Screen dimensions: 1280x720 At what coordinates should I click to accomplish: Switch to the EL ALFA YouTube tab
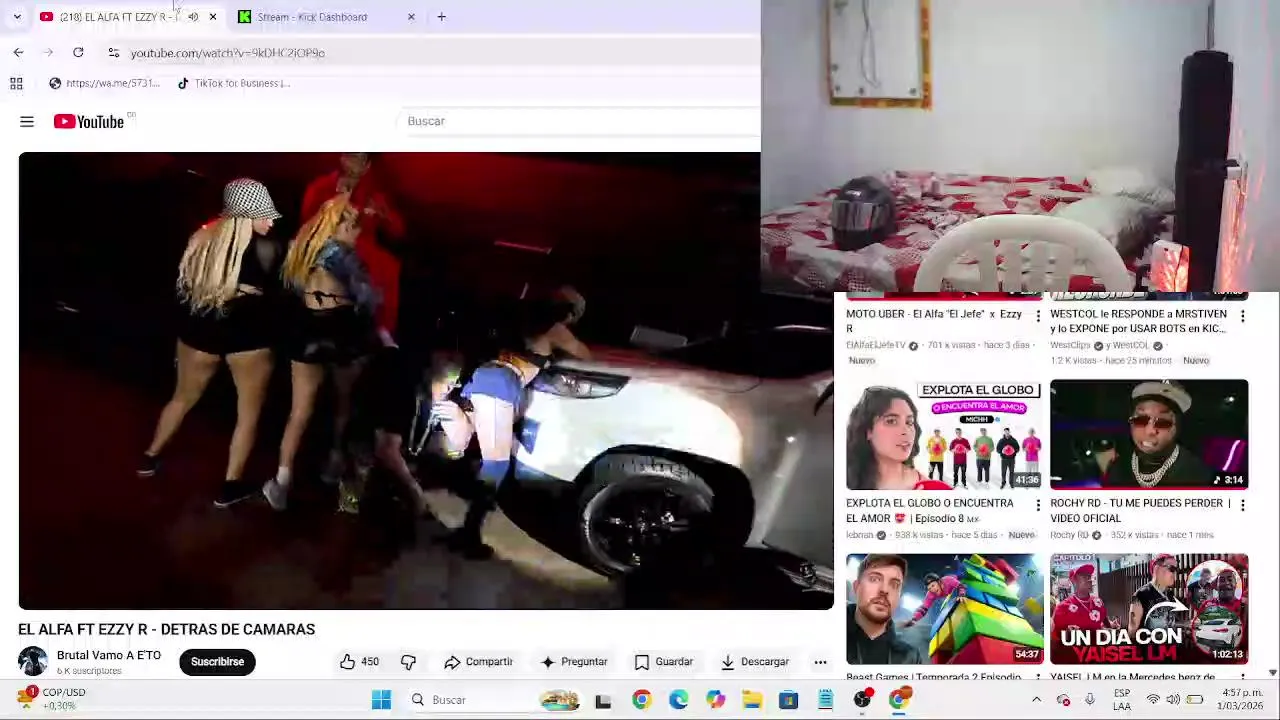click(x=120, y=17)
